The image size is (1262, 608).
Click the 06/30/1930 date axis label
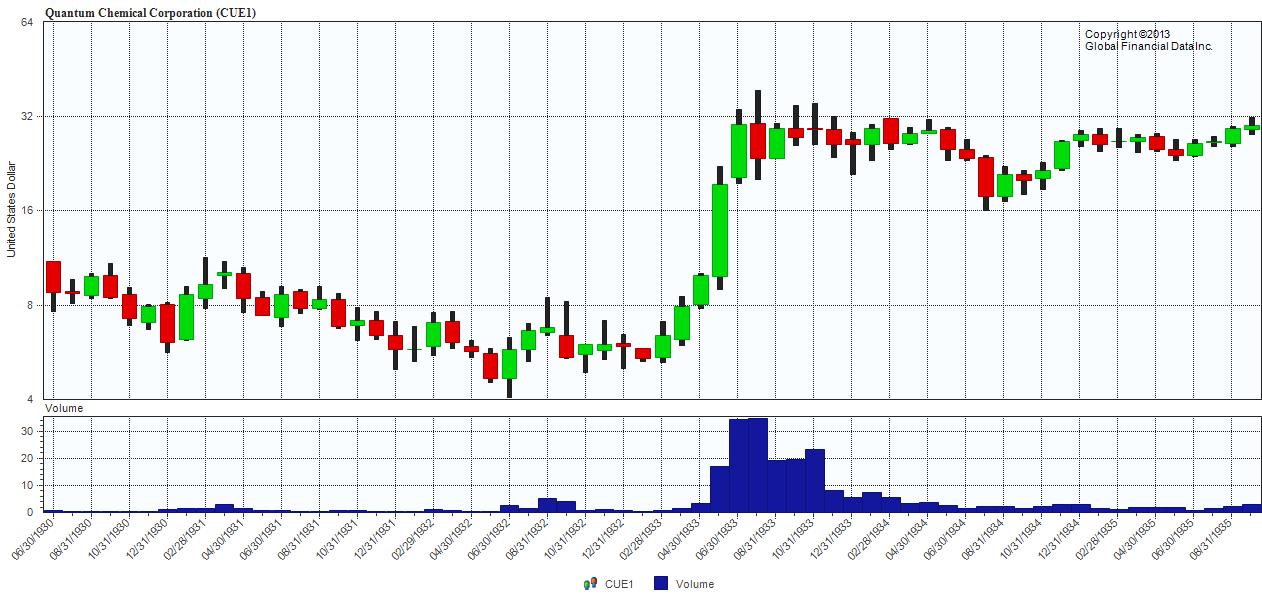click(32, 539)
